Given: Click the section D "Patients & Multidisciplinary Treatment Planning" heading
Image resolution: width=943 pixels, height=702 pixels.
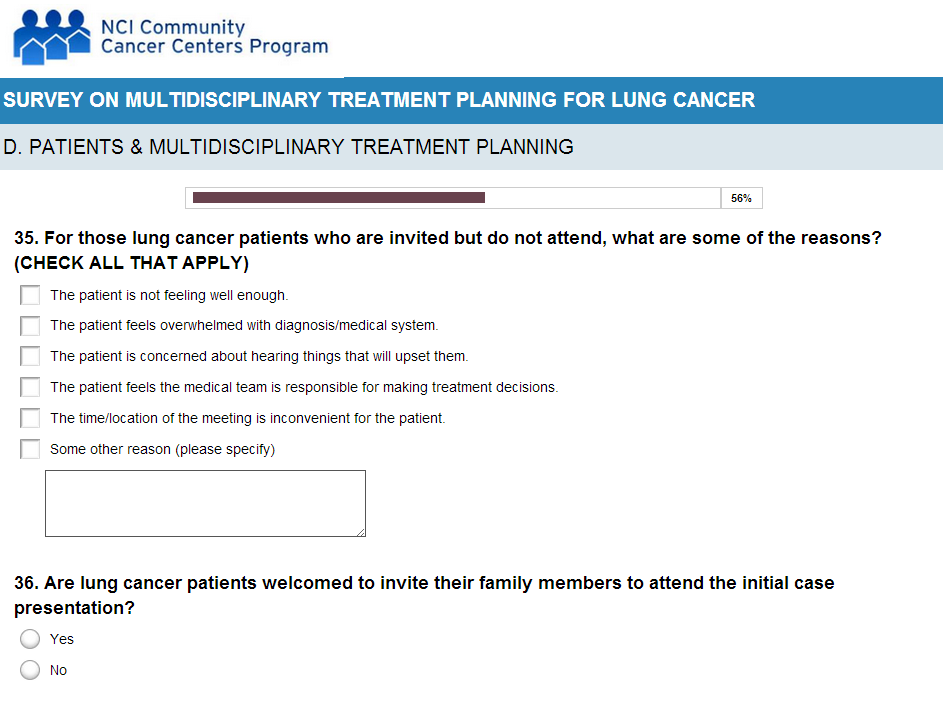Looking at the screenshot, I should pos(288,147).
